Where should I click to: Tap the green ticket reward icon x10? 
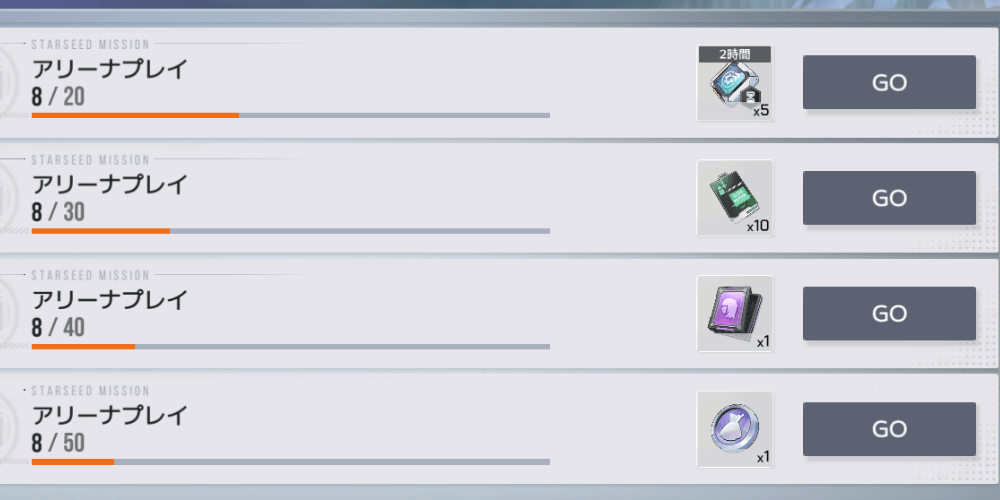tap(735, 198)
